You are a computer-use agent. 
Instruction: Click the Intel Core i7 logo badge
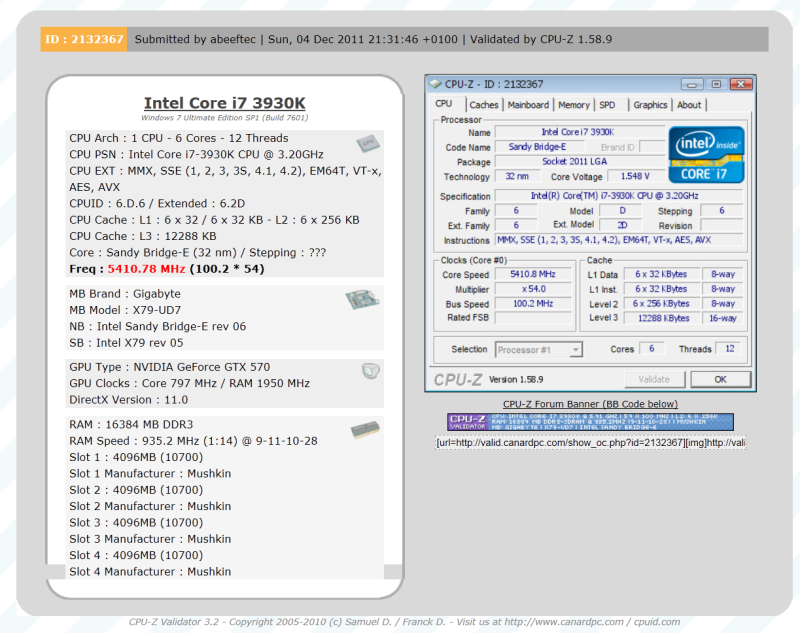click(x=707, y=154)
